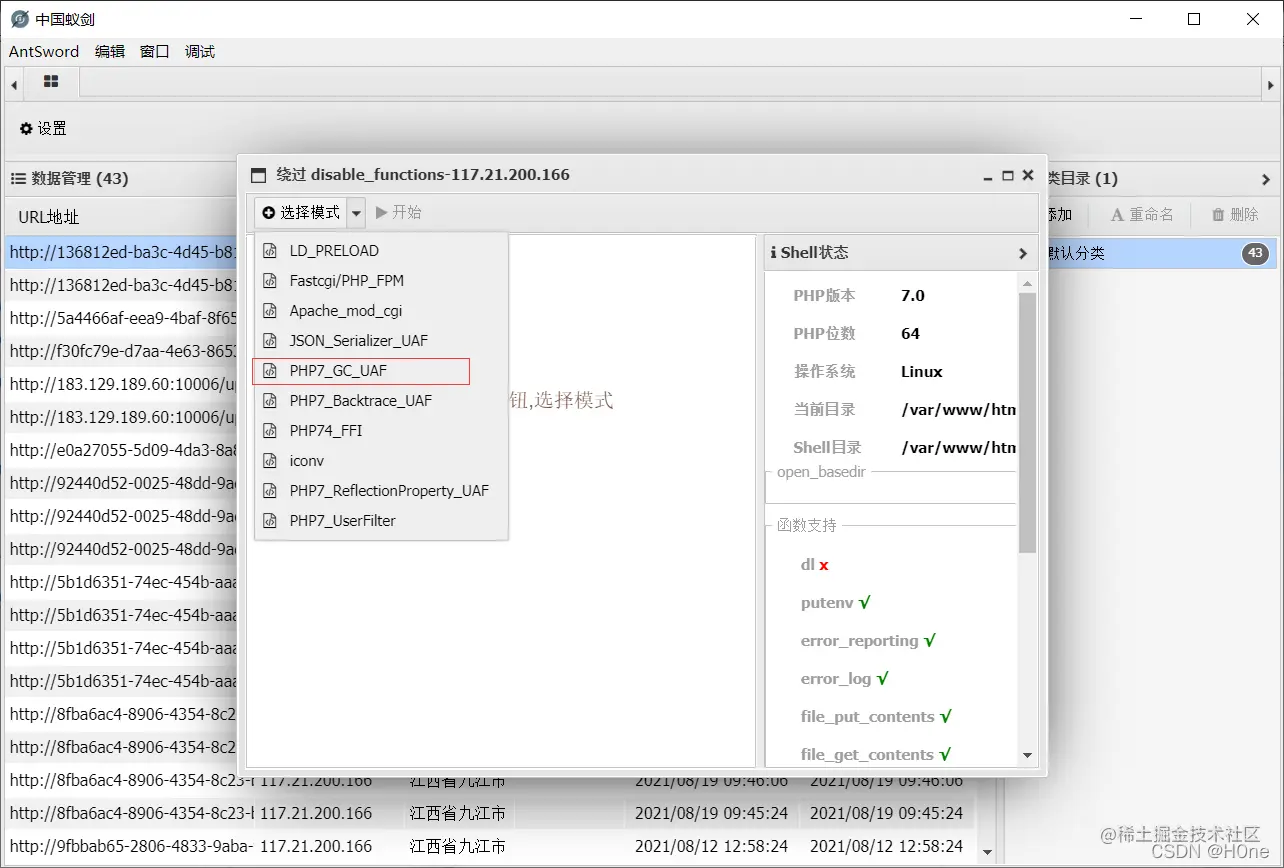Click the Fastcgi/PHP_FPM file code icon
The width and height of the screenshot is (1284, 868).
[269, 281]
